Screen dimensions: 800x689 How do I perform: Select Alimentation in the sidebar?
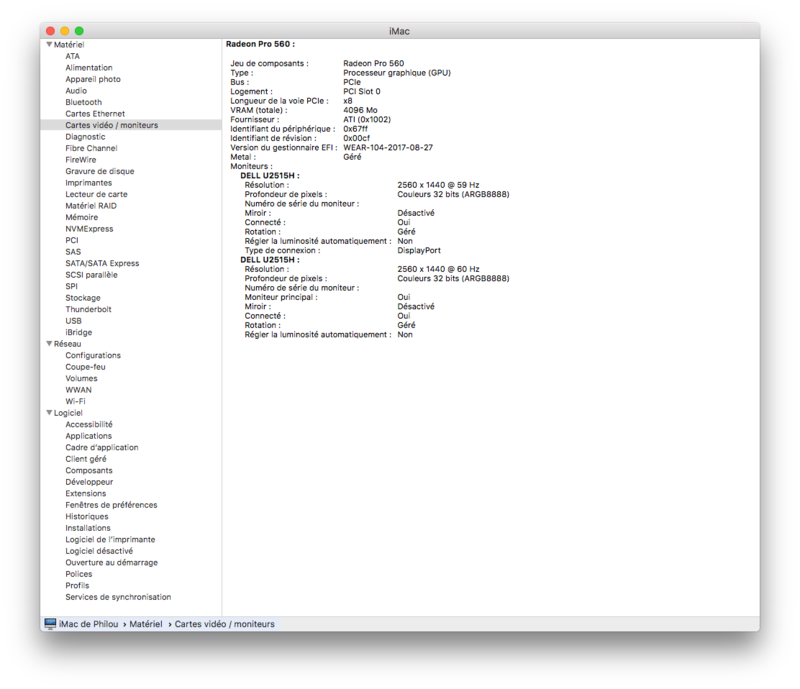89,67
